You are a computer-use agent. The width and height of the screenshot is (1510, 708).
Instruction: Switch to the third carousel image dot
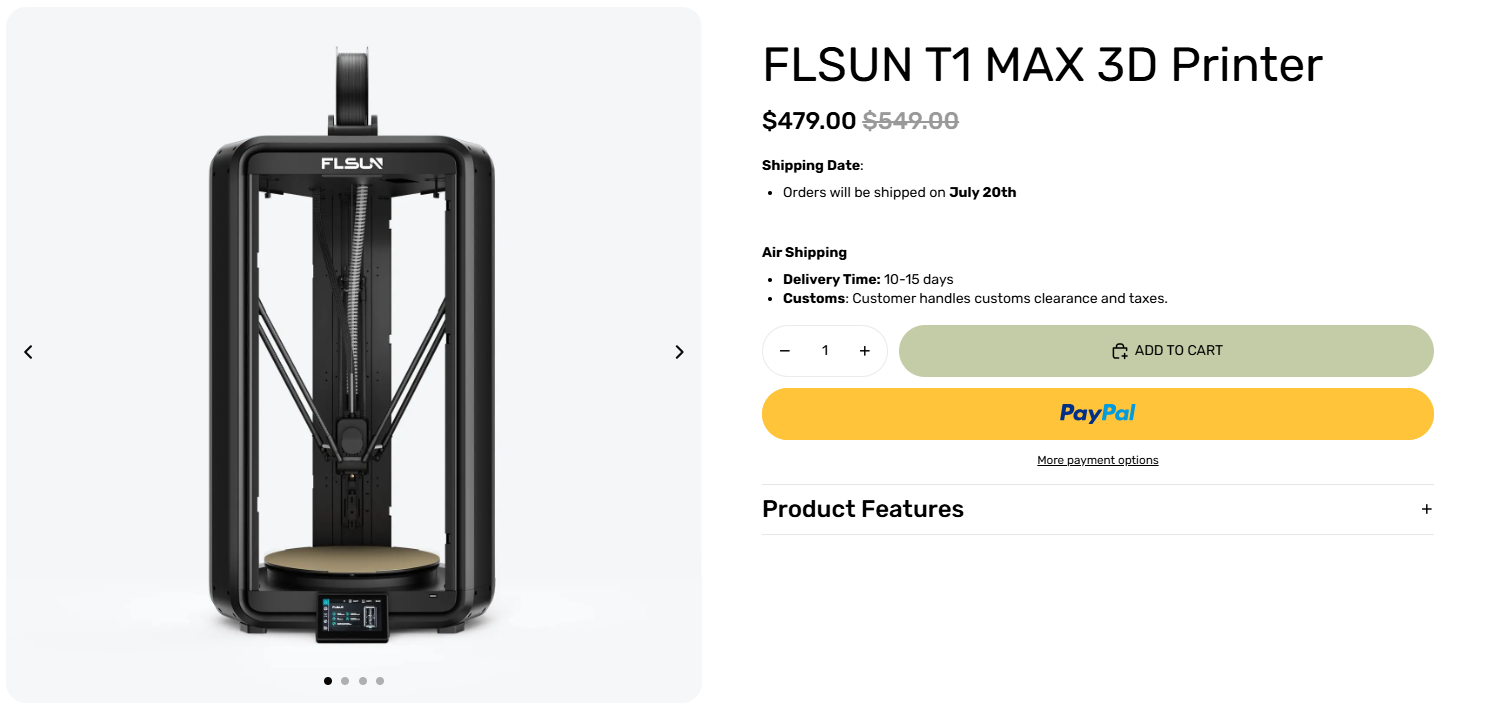coord(363,681)
